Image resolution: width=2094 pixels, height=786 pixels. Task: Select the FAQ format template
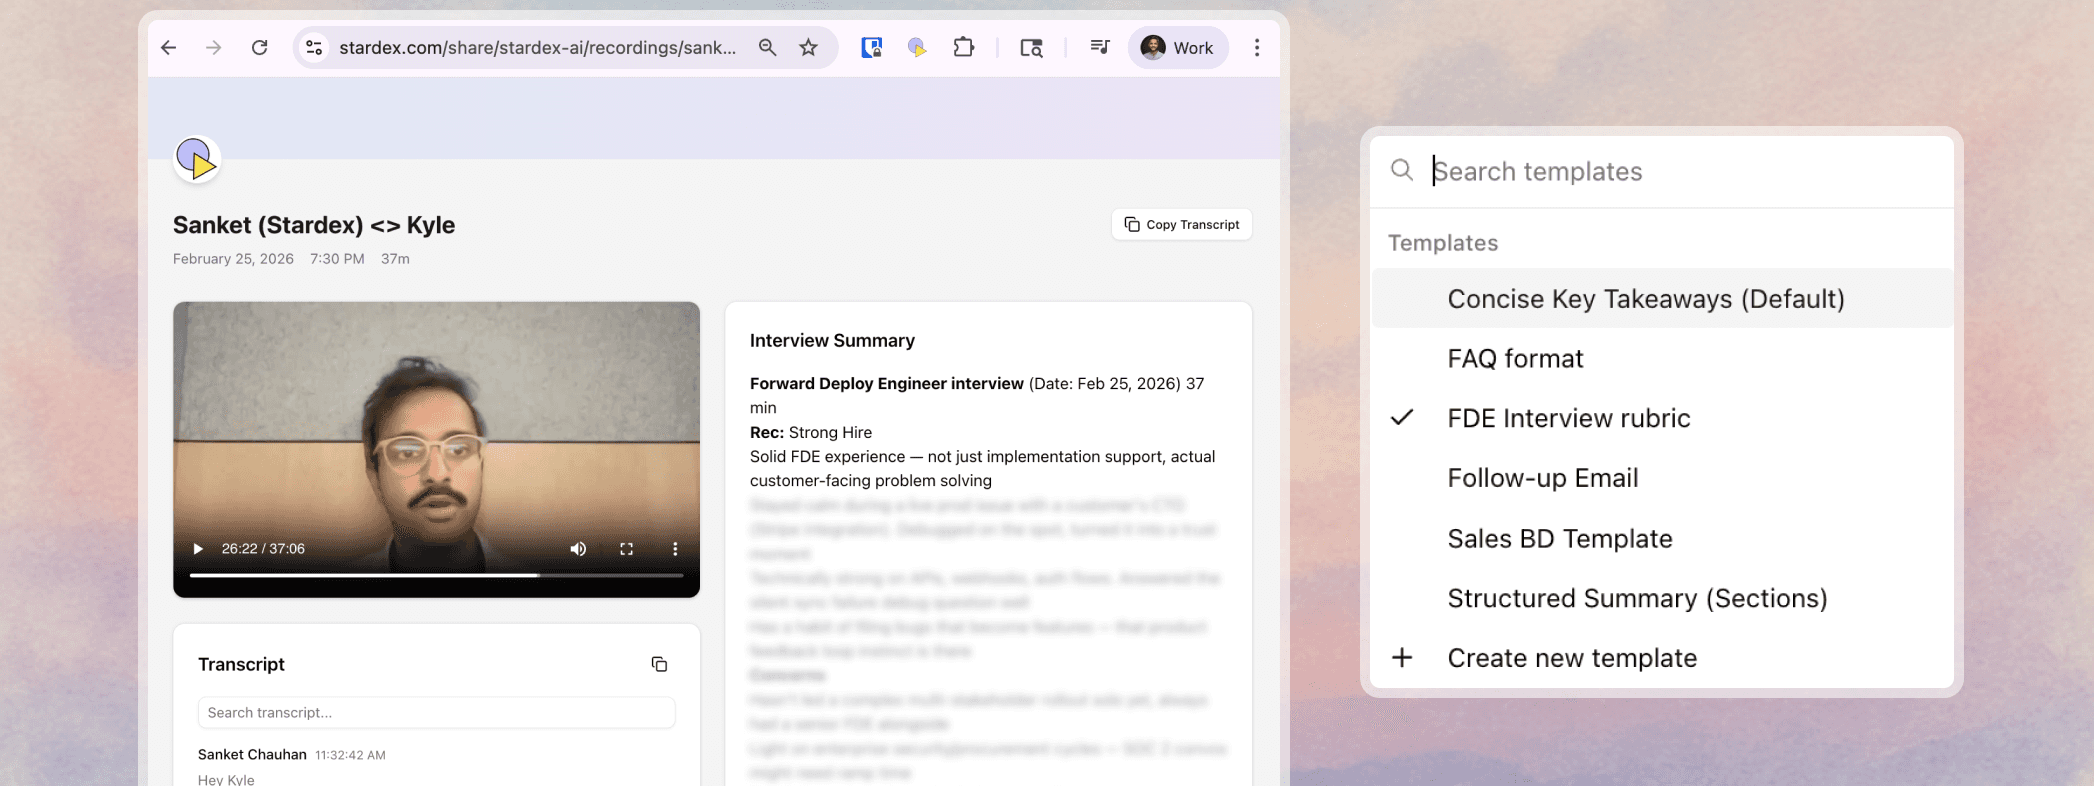[x=1662, y=358]
